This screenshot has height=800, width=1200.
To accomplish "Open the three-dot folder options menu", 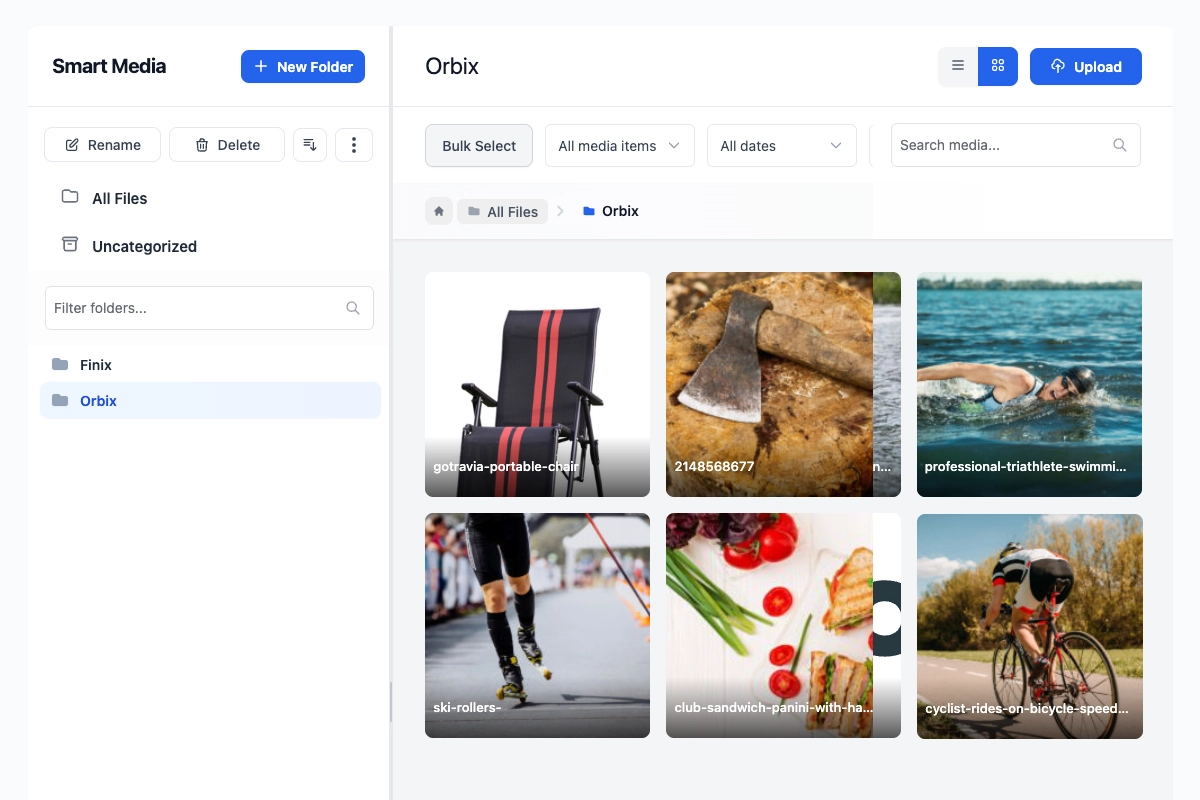I will (x=353, y=144).
